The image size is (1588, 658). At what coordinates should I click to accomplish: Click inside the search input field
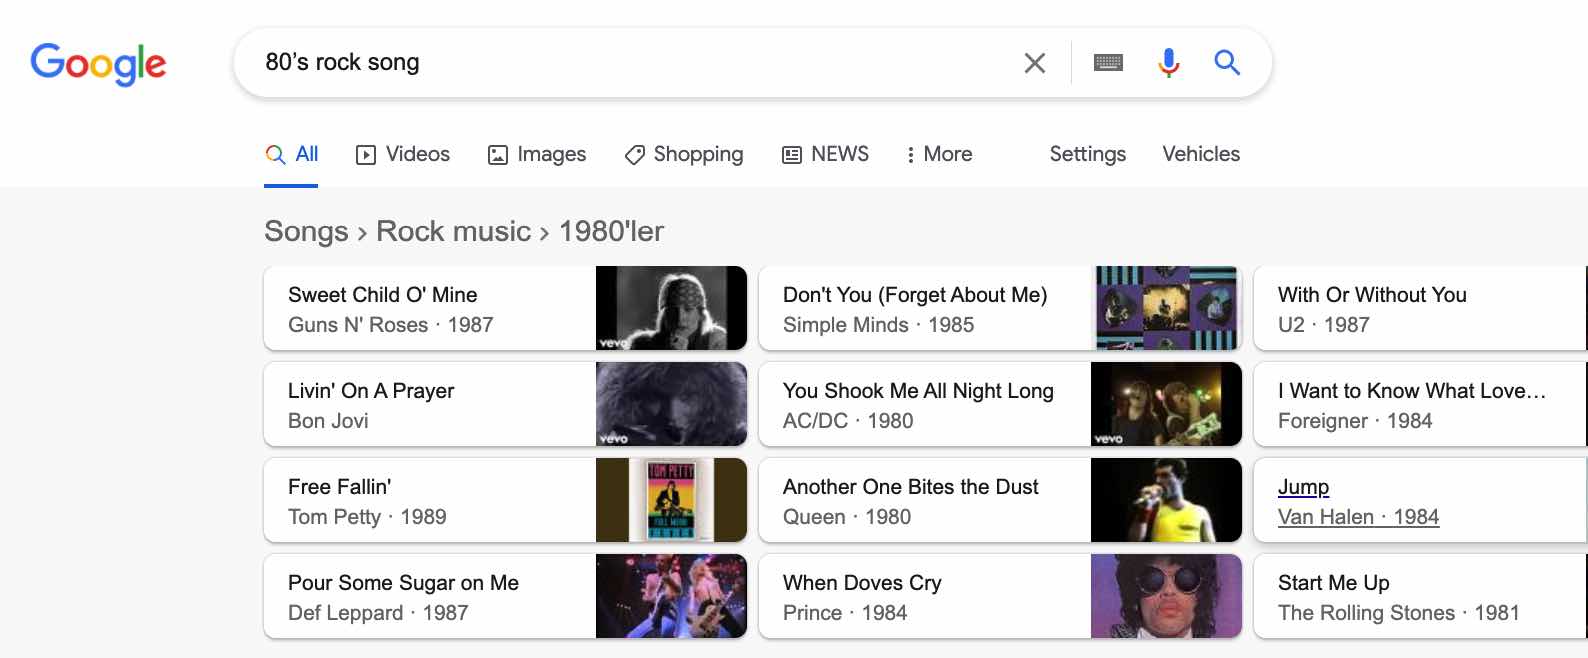[630, 63]
